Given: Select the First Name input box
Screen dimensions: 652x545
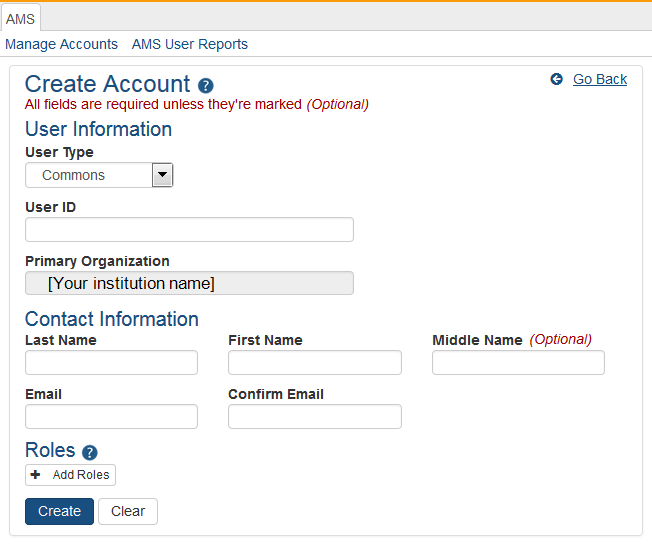Looking at the screenshot, I should pyautogui.click(x=315, y=363).
